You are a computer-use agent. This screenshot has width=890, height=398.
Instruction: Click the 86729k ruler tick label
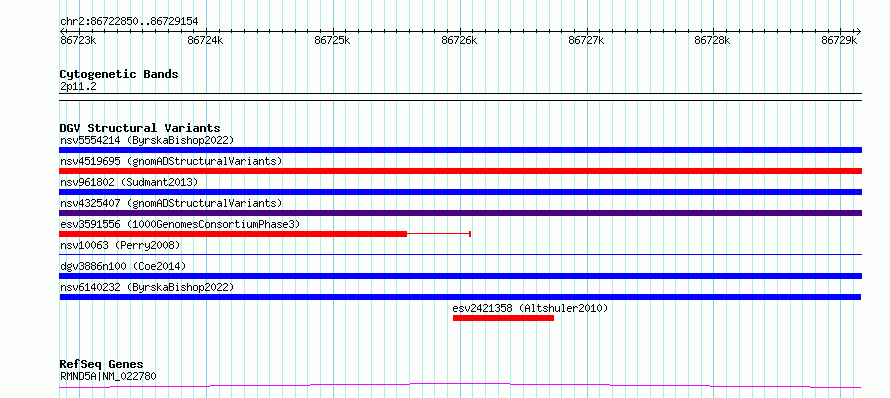839,40
